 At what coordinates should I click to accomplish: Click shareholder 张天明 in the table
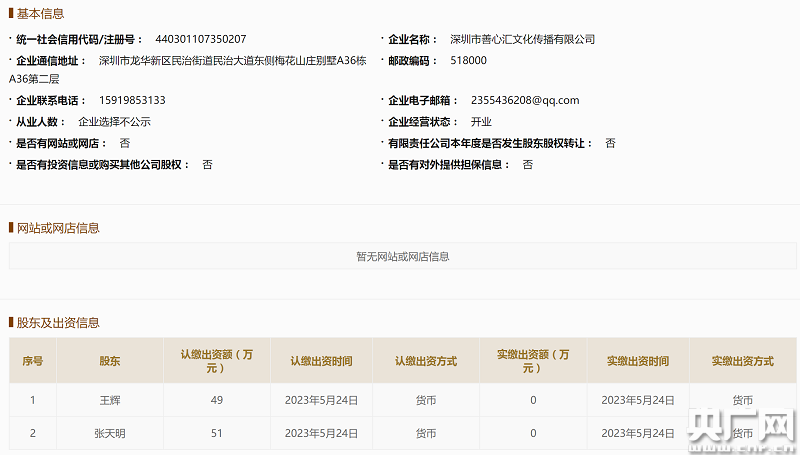[x=110, y=433]
